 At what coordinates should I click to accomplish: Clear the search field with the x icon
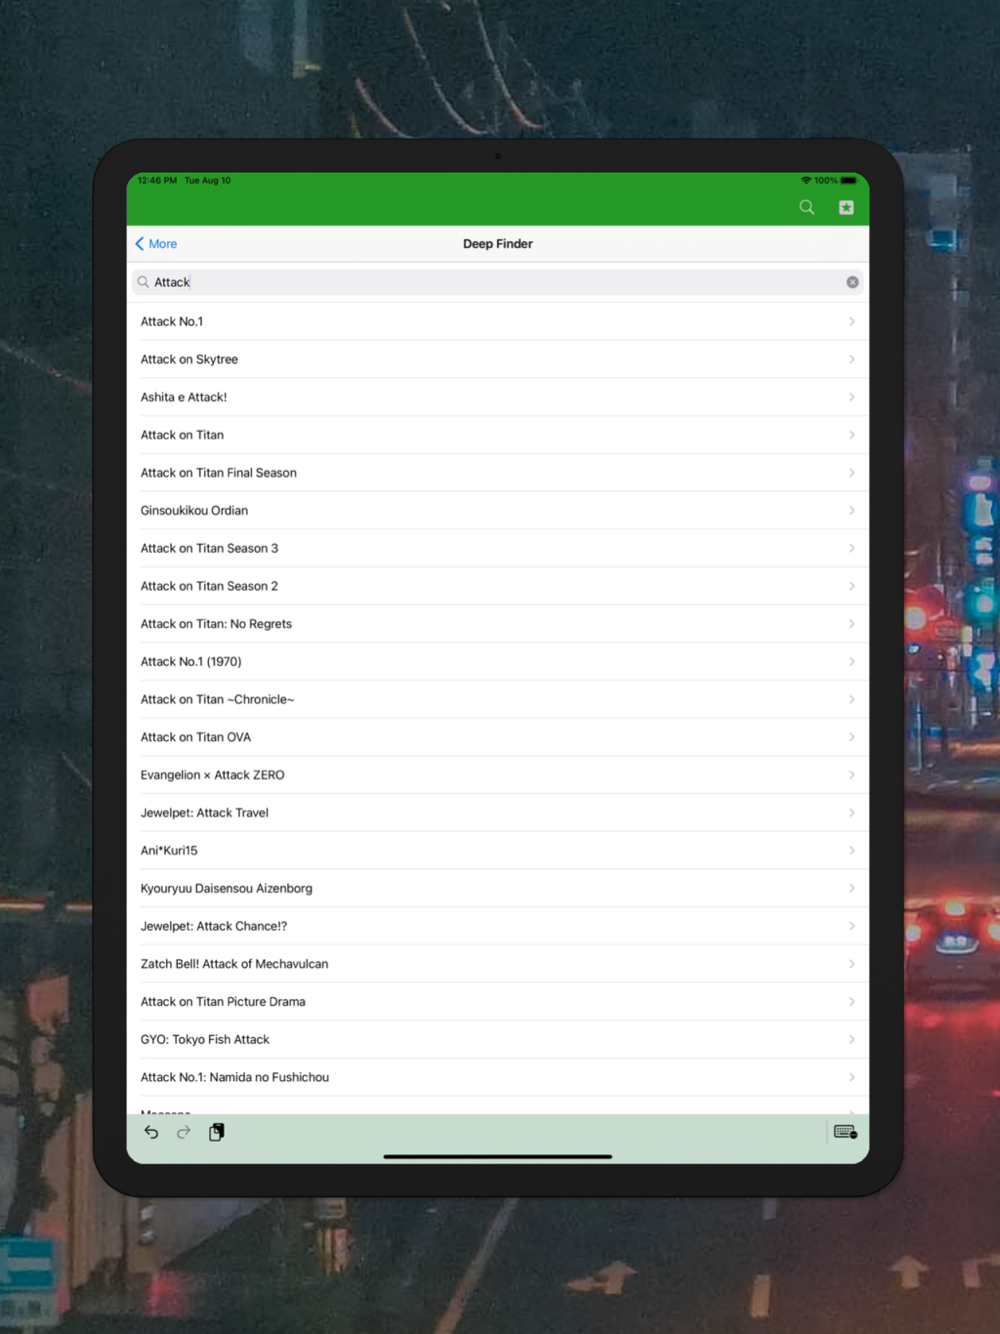[853, 282]
